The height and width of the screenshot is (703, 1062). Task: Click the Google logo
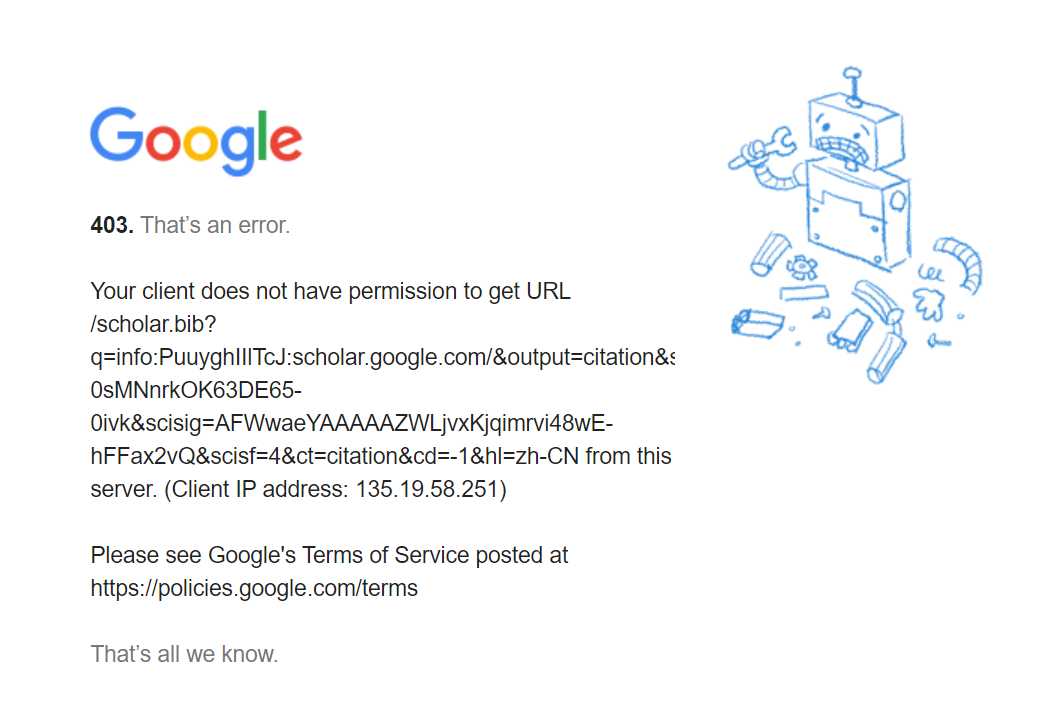tap(196, 141)
